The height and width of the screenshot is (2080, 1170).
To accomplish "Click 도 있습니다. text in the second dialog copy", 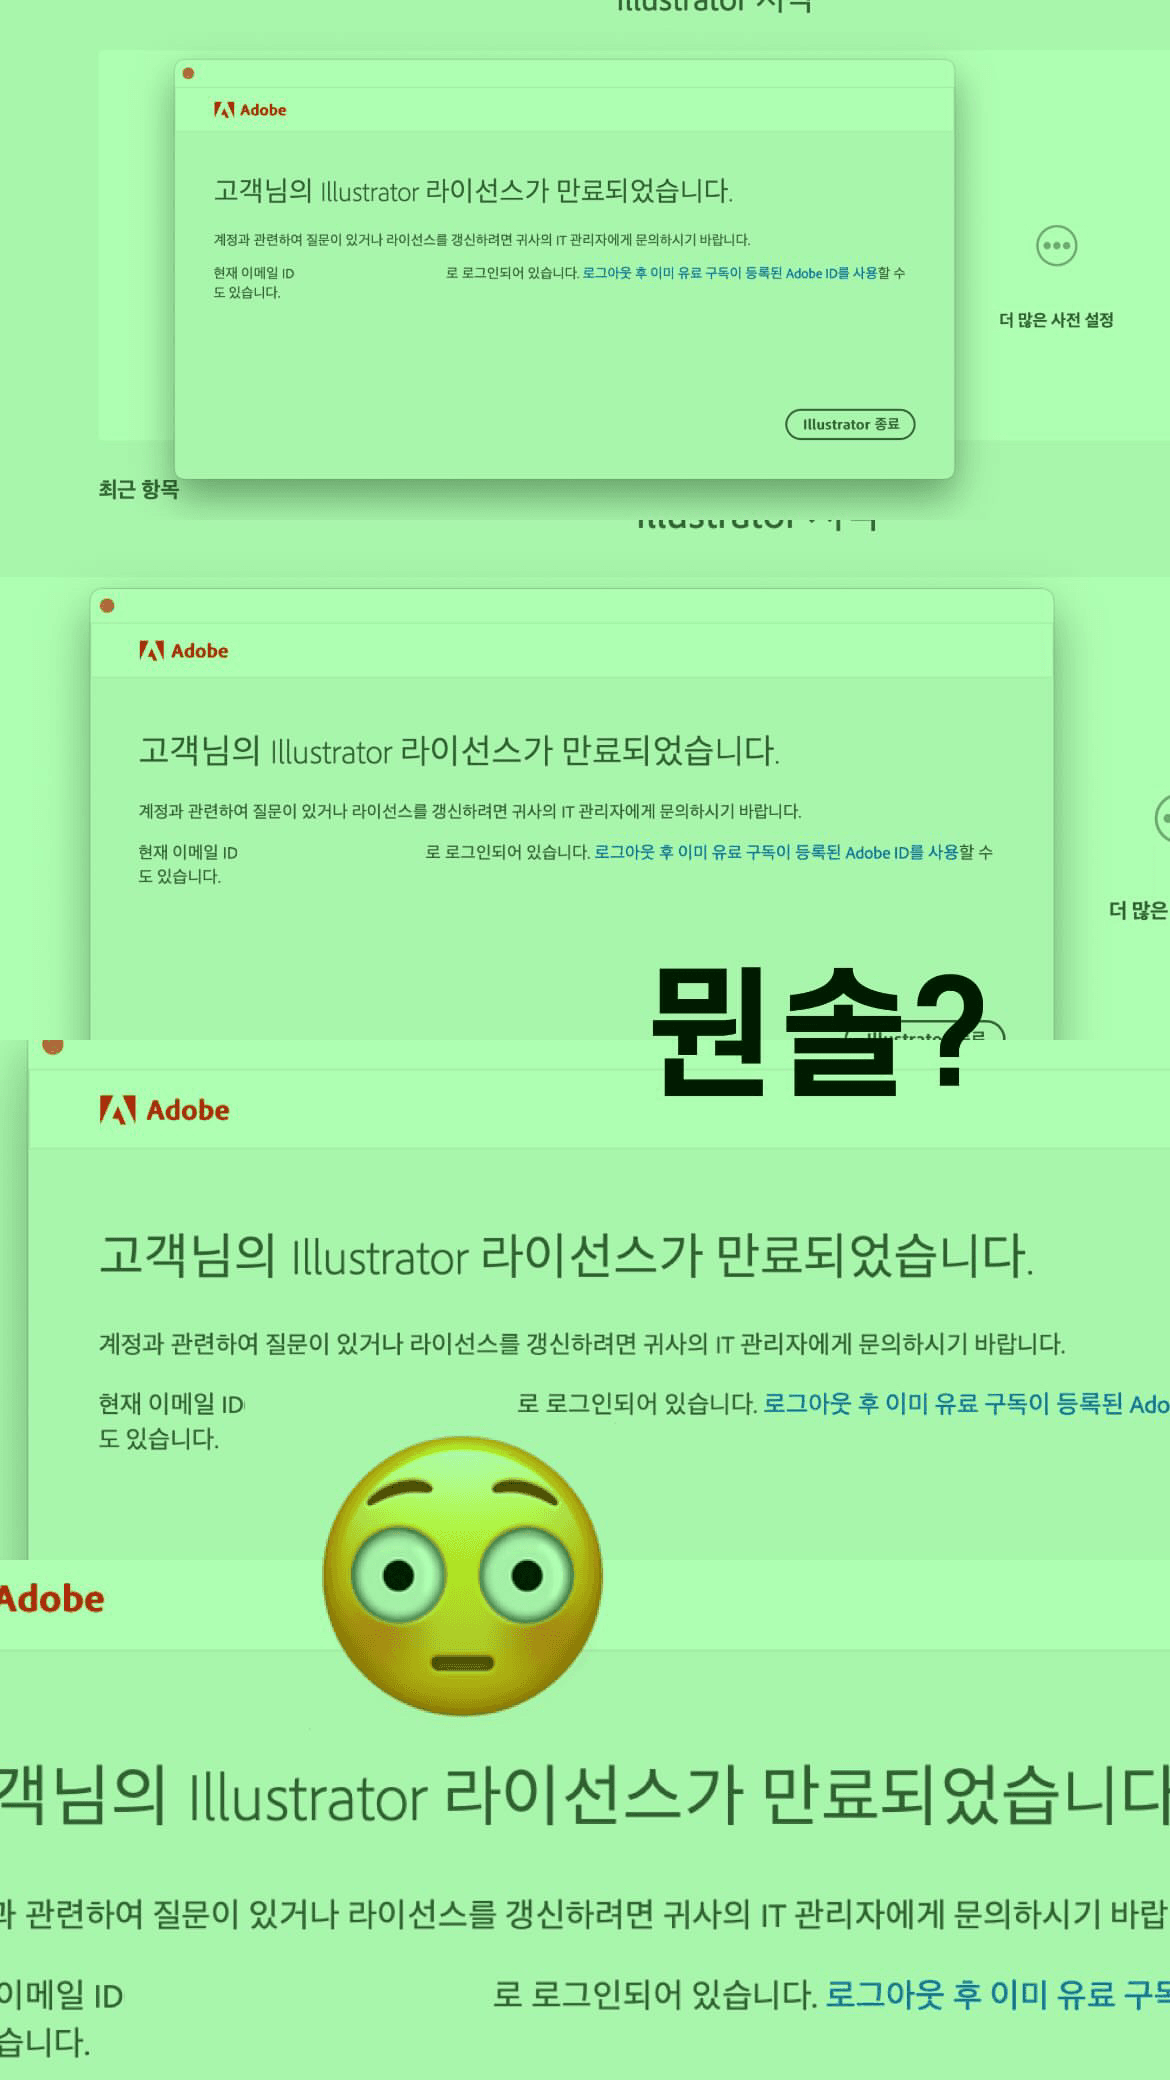I will pyautogui.click(x=180, y=877).
